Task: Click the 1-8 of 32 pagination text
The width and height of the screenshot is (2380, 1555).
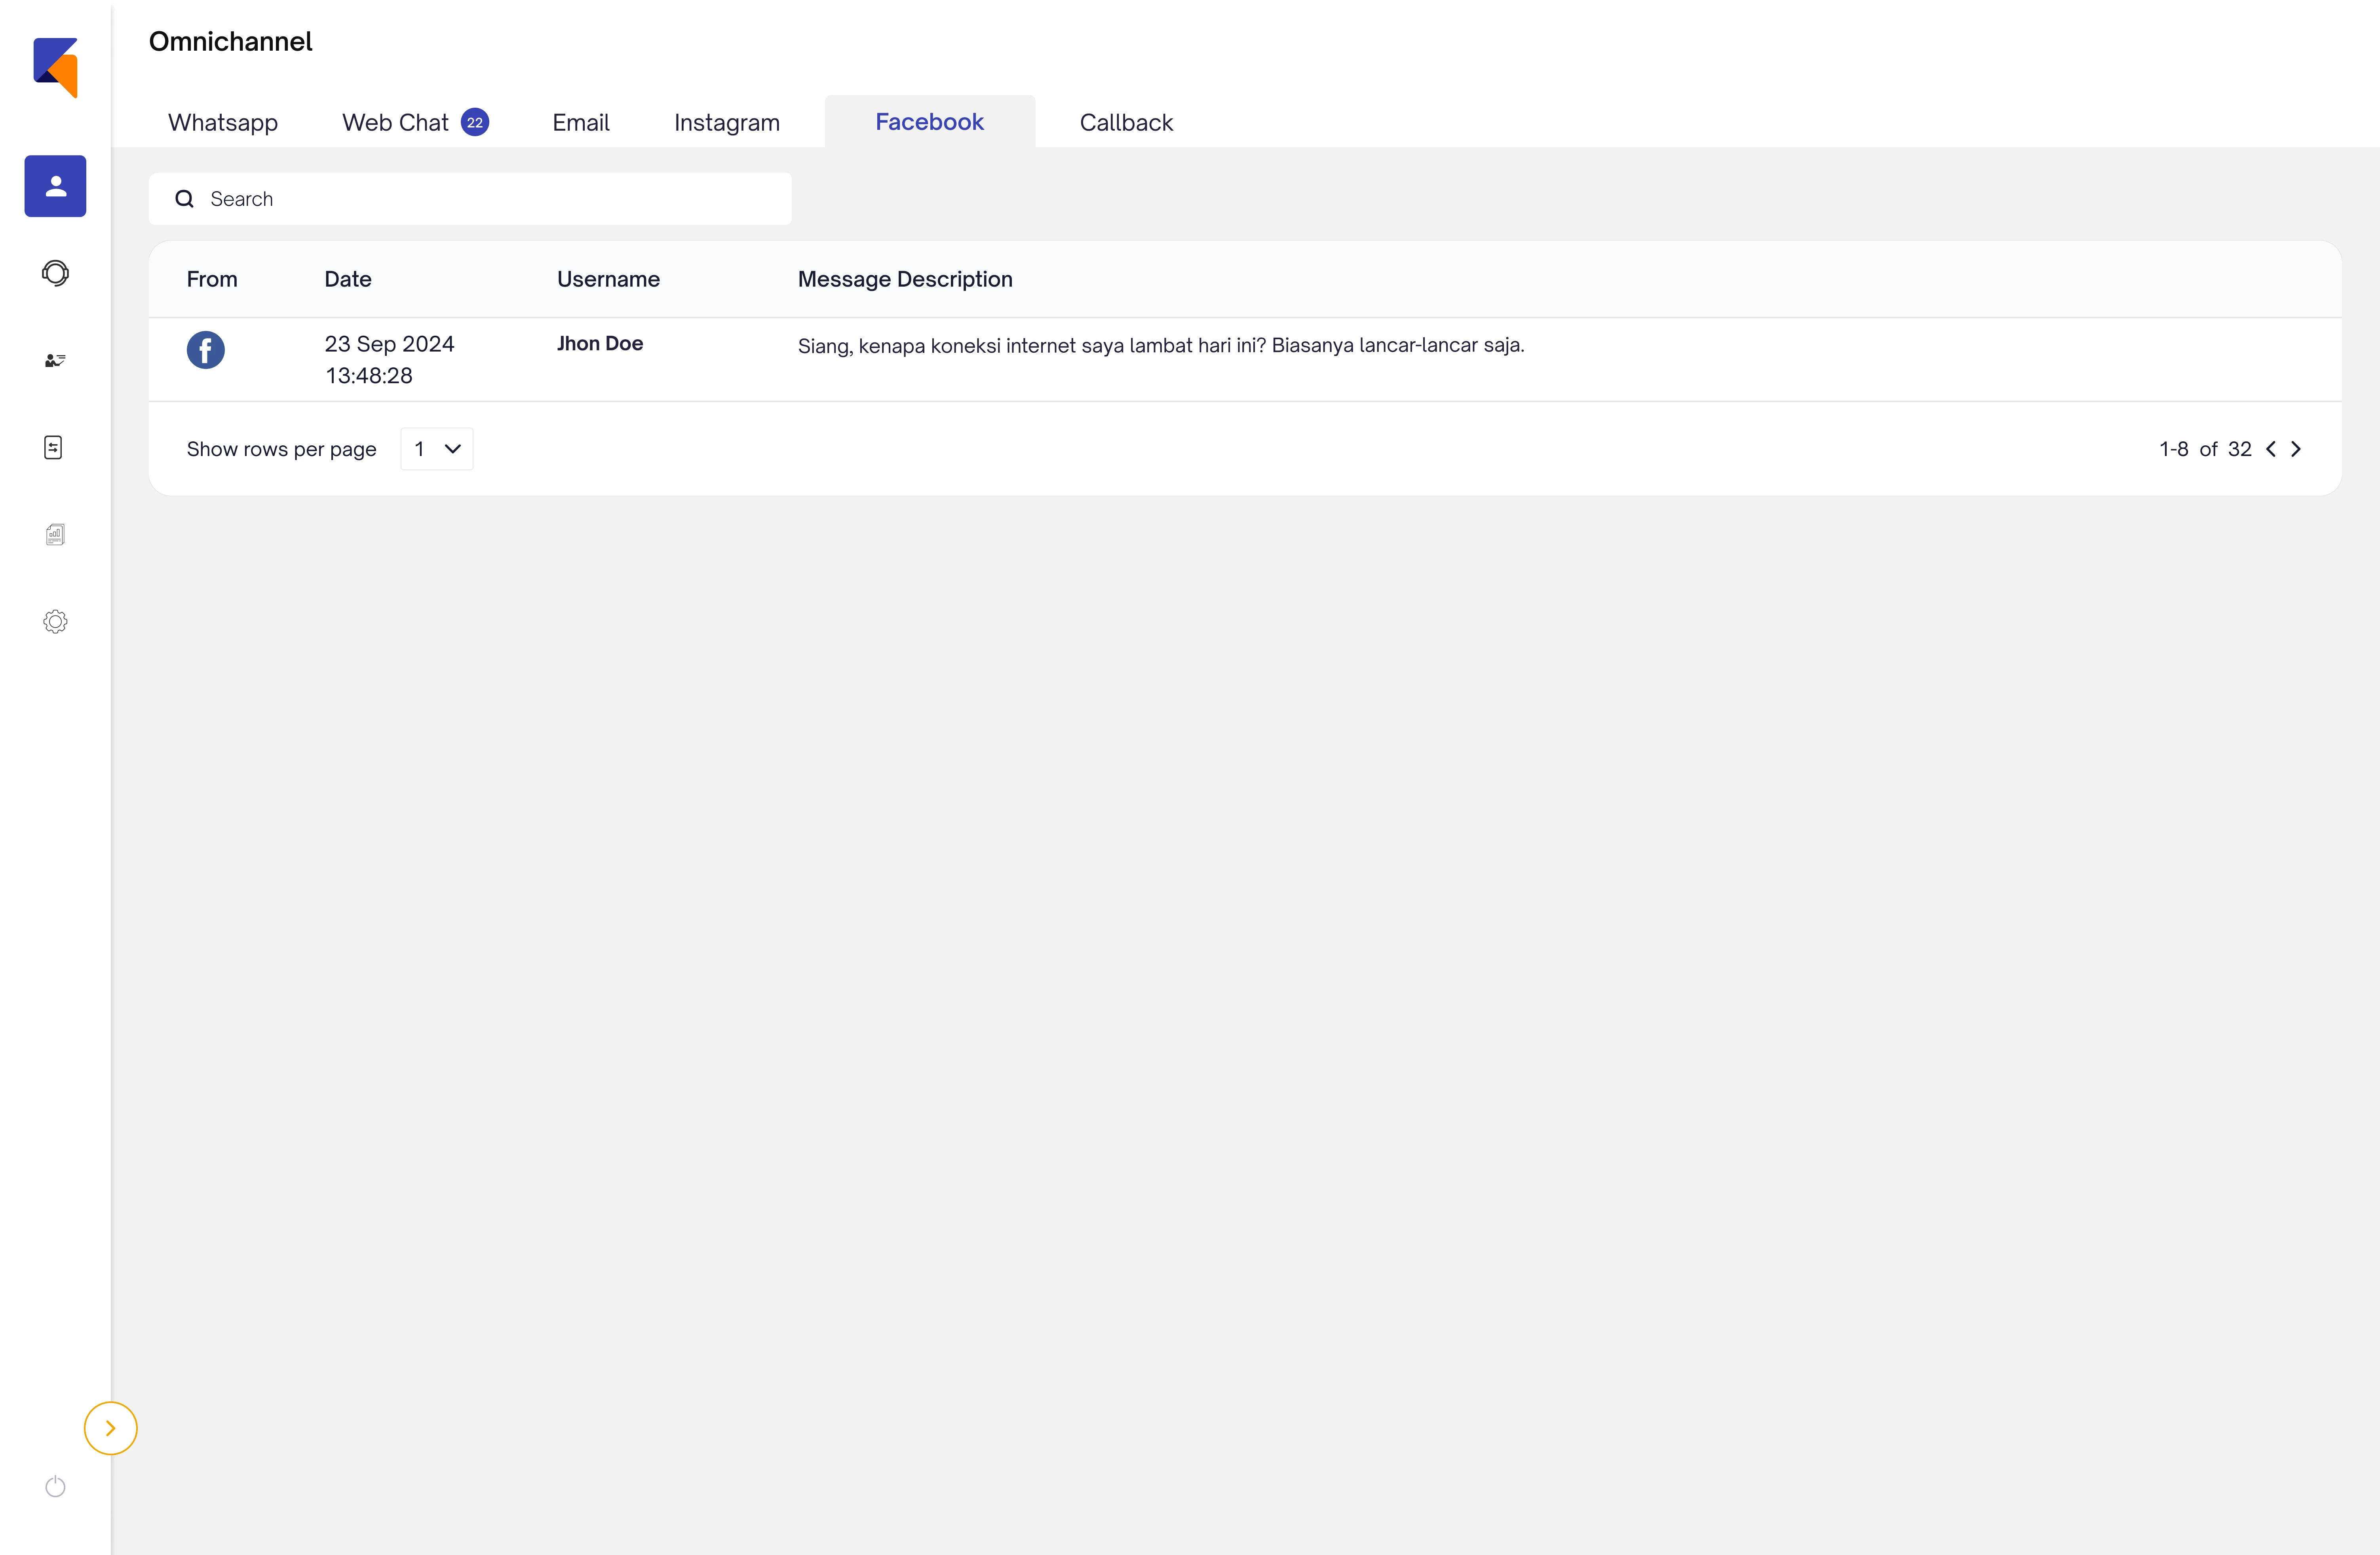Action: point(2205,449)
